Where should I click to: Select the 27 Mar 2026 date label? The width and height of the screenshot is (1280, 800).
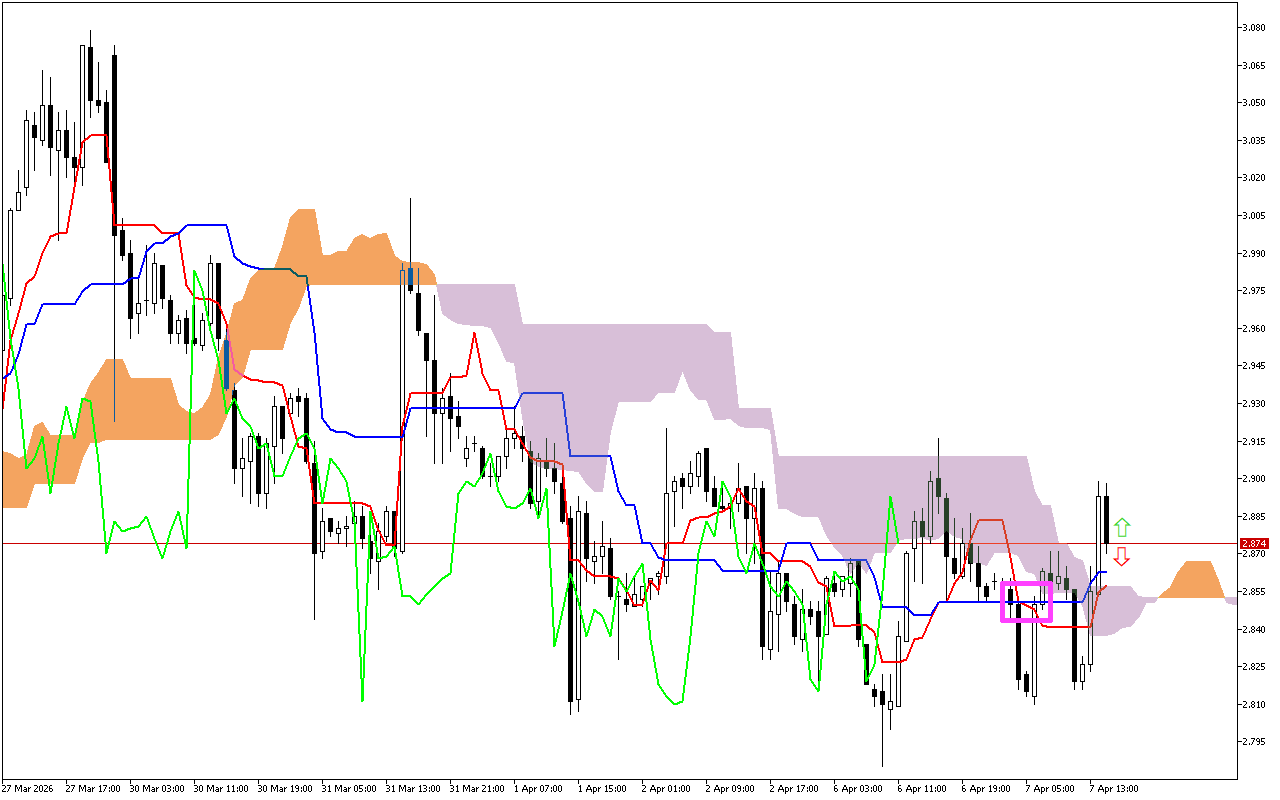pyautogui.click(x=30, y=788)
